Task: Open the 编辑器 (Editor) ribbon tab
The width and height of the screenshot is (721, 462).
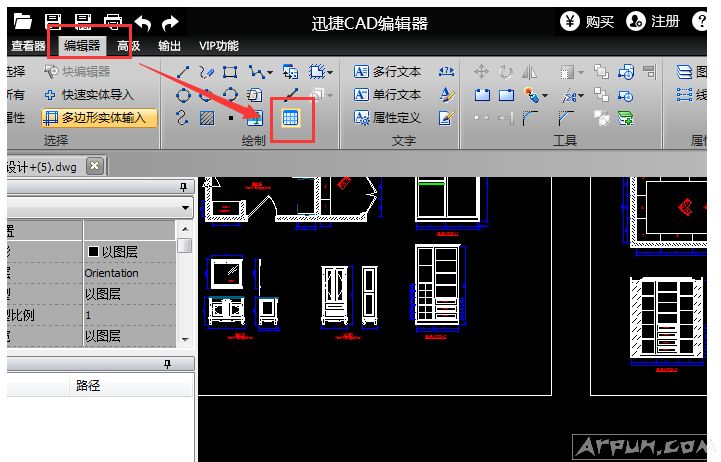Action: 81,45
